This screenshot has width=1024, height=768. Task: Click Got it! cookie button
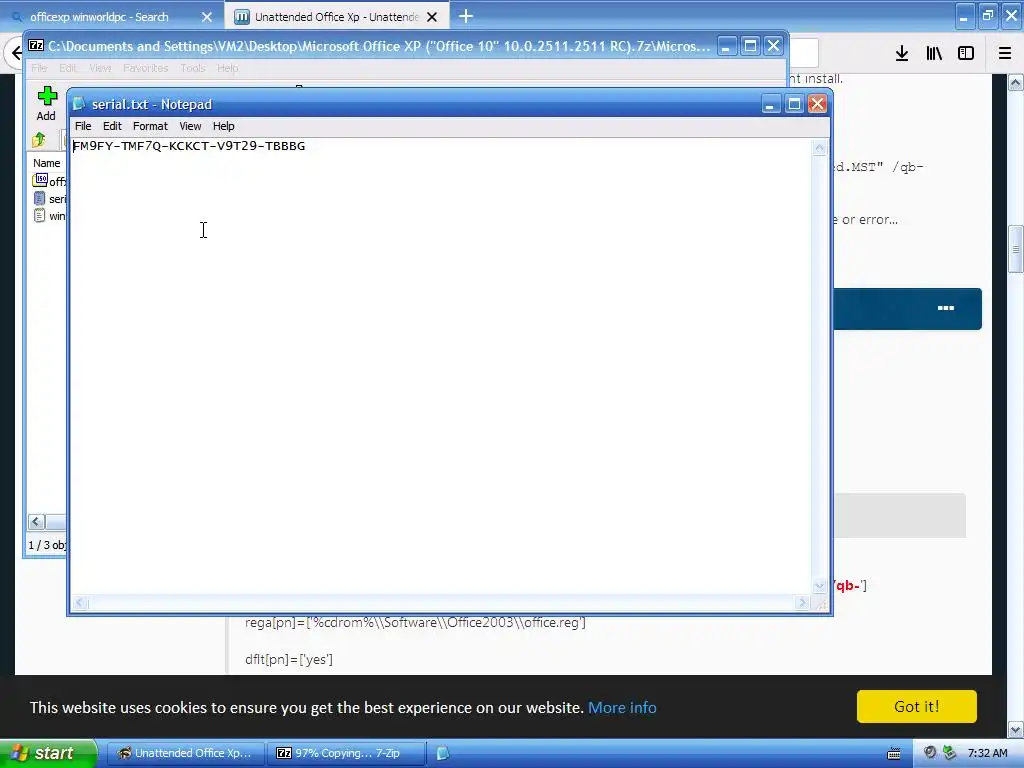tap(917, 707)
